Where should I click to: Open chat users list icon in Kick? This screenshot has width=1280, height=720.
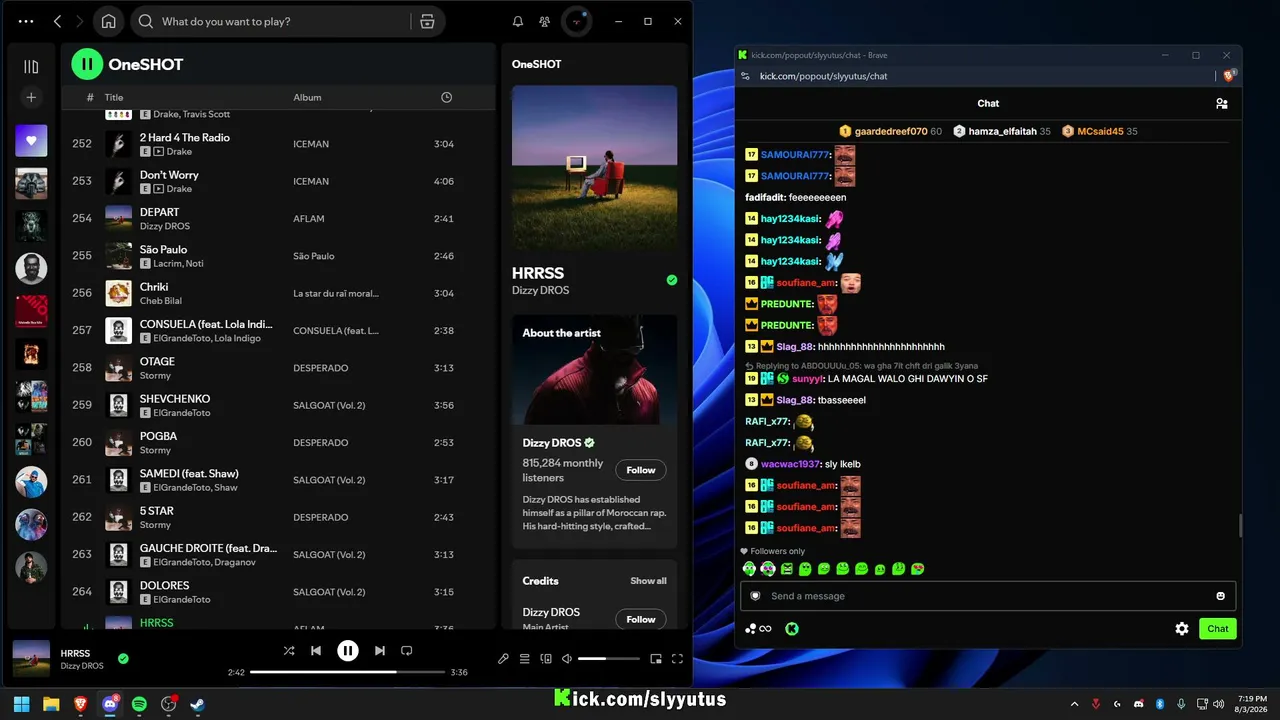pyautogui.click(x=1221, y=103)
